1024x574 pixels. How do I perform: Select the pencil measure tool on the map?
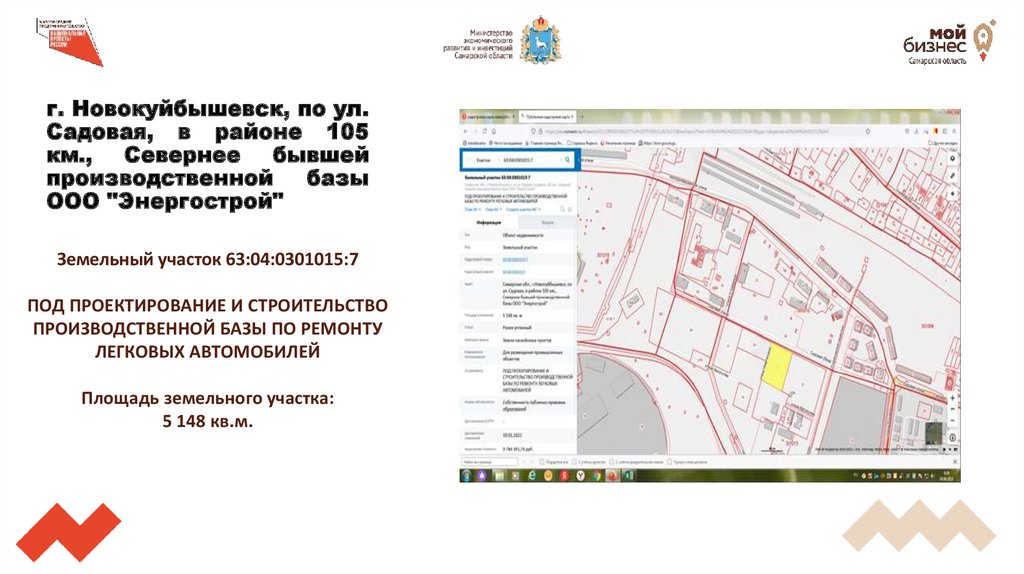pyautogui.click(x=953, y=176)
